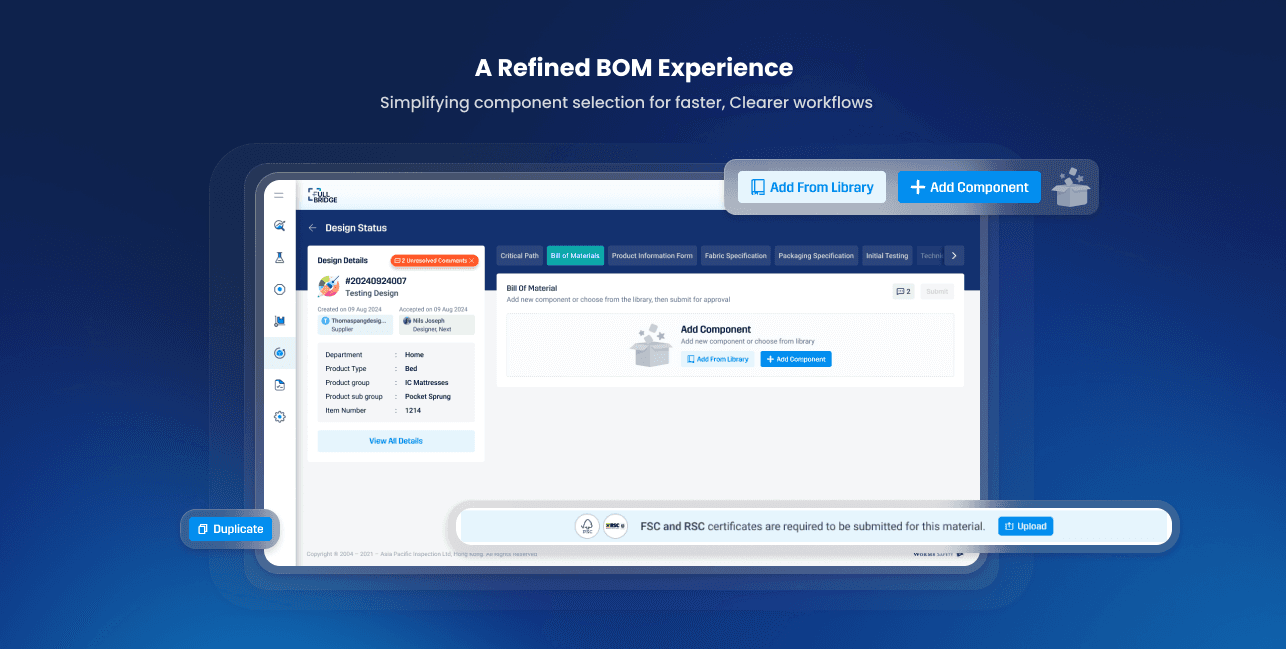Open the trolley cart icon in sidebar

(x=279, y=321)
